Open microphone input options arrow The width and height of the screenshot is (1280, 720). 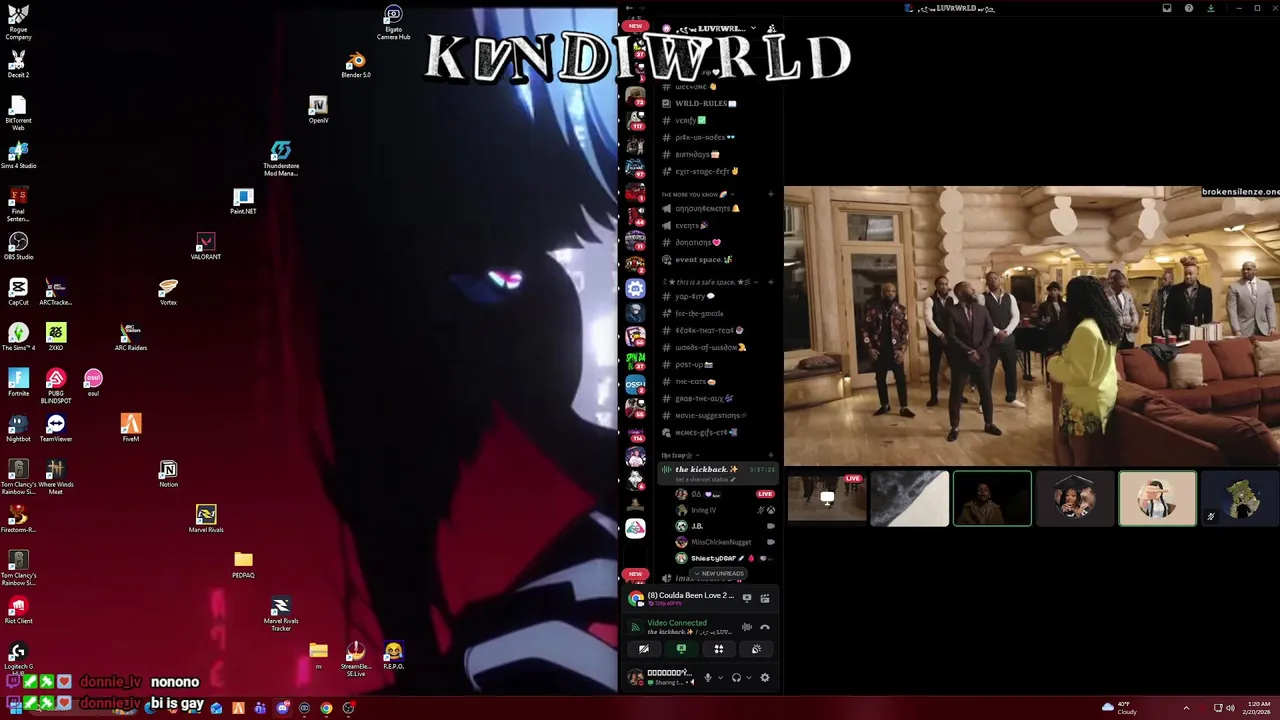(x=720, y=678)
